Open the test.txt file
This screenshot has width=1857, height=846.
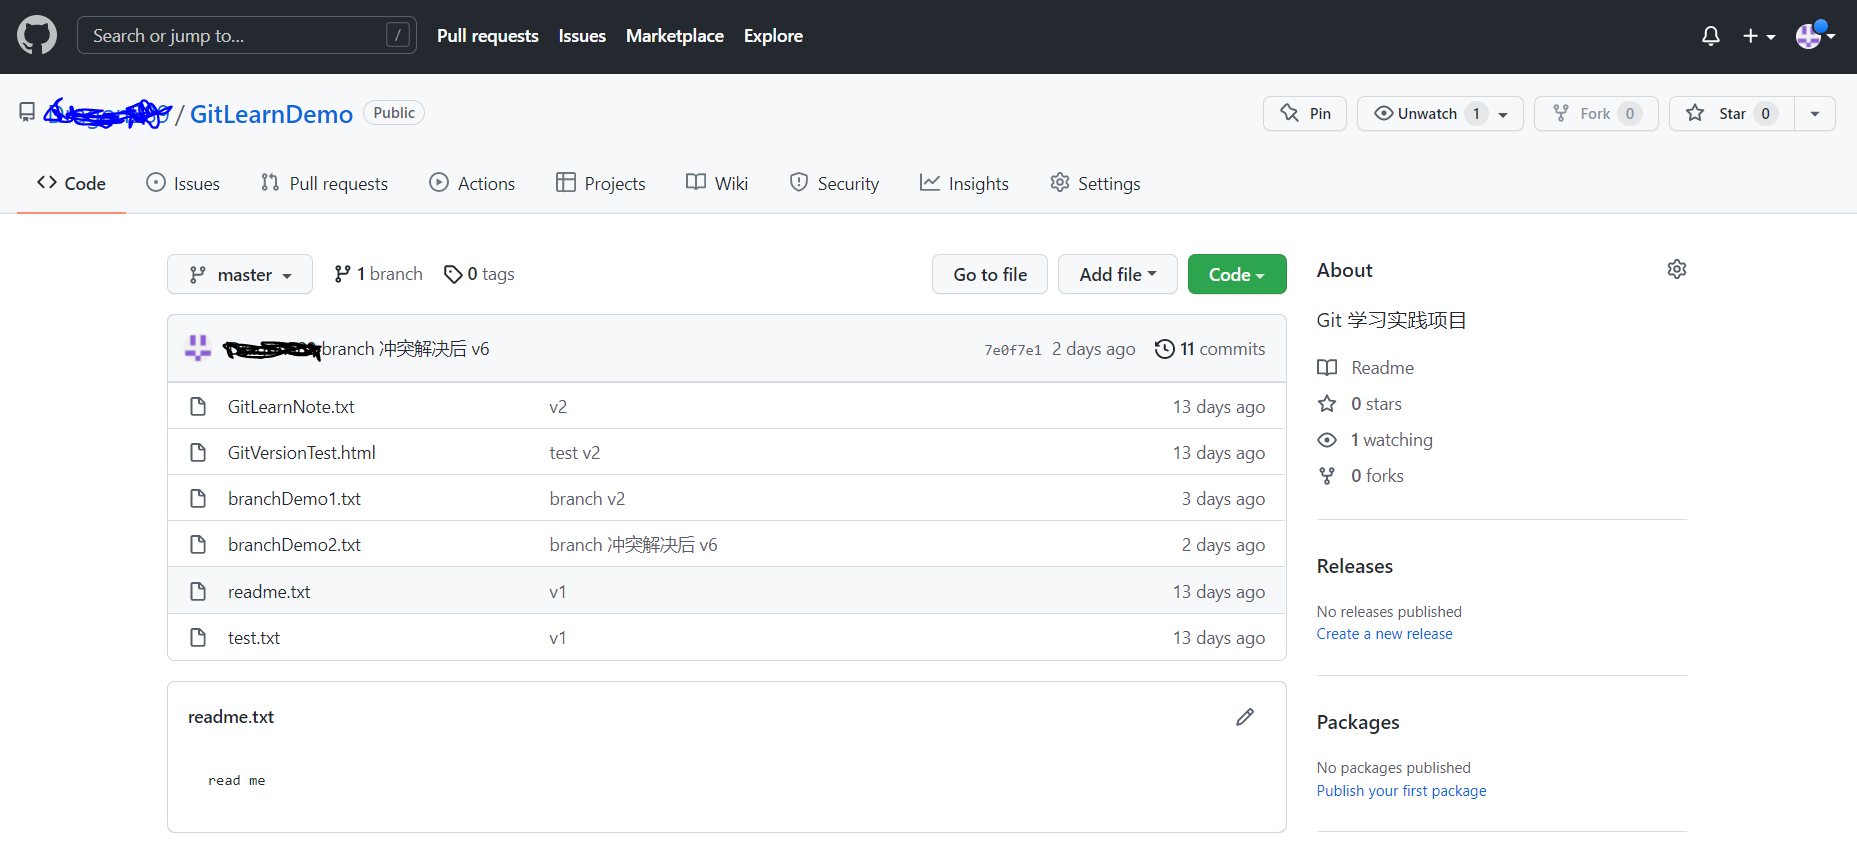254,638
